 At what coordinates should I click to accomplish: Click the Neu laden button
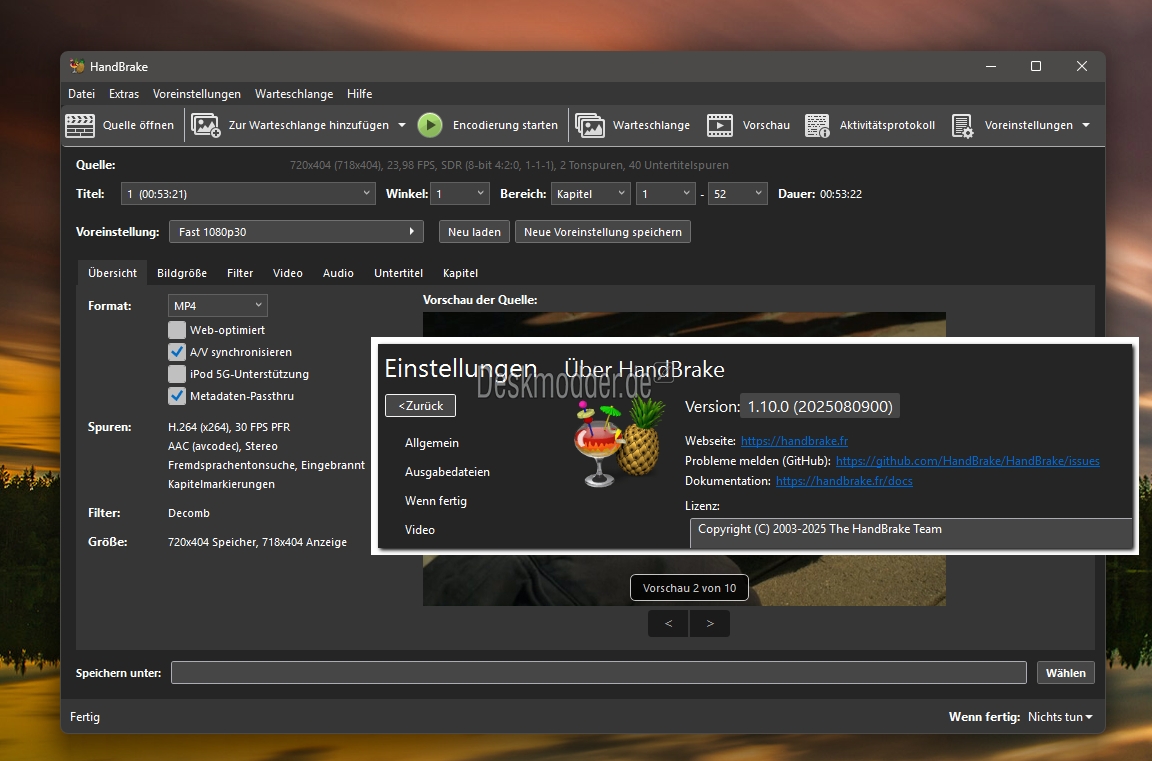click(474, 231)
